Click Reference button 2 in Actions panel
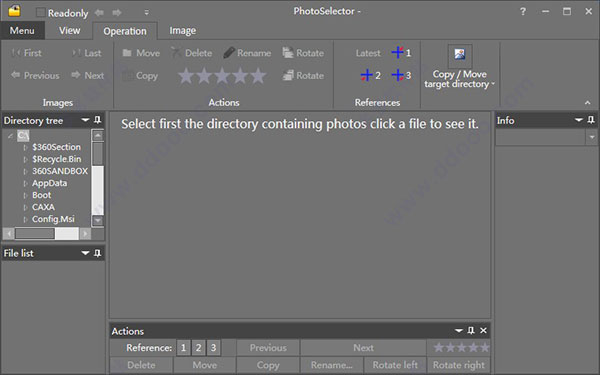600x375 pixels. 198,347
